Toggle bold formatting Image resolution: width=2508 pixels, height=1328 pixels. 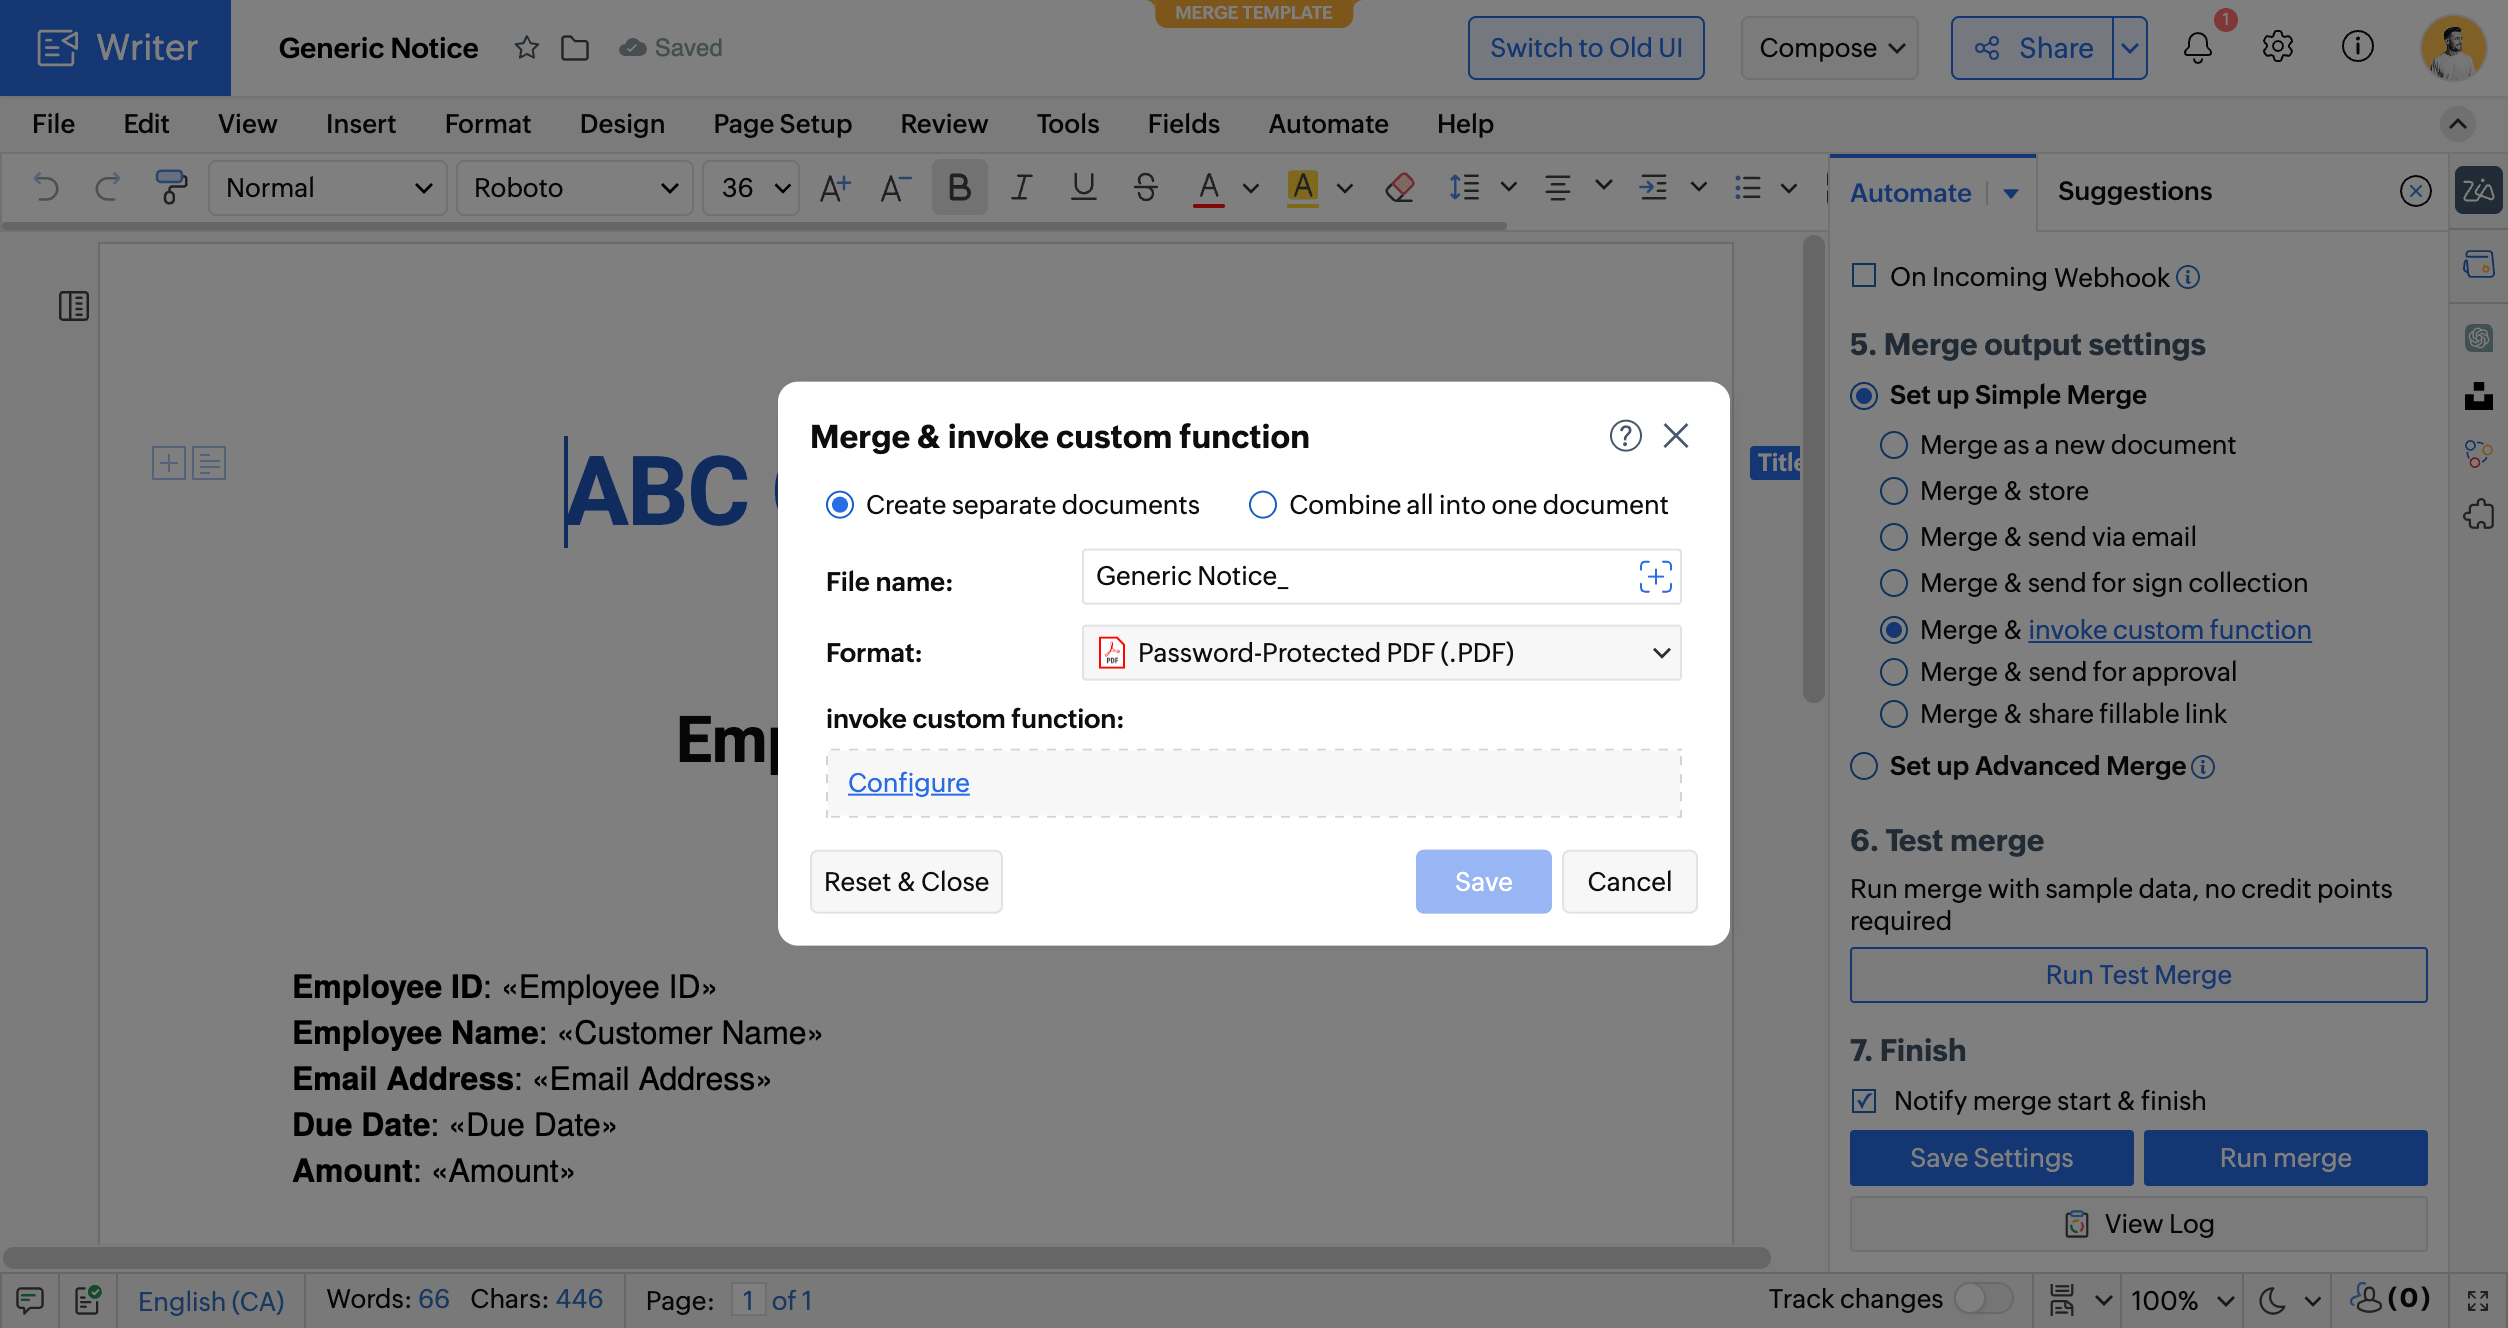[x=959, y=187]
